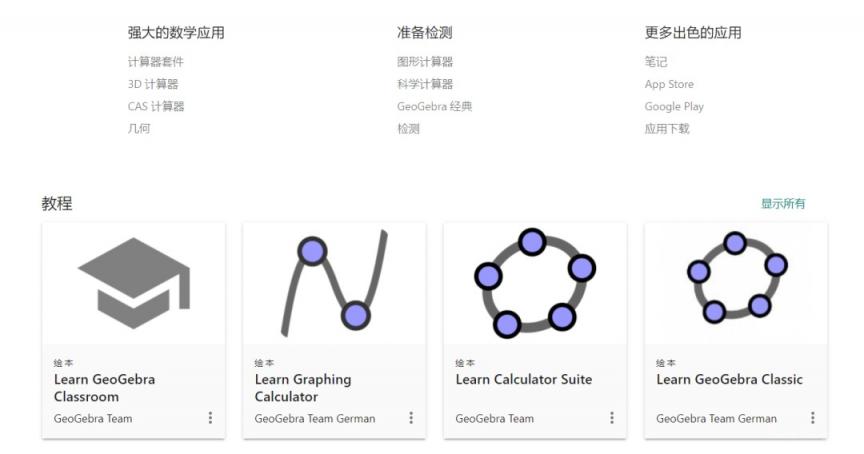Open options menu for Learn Graphing Calculator

click(x=411, y=418)
